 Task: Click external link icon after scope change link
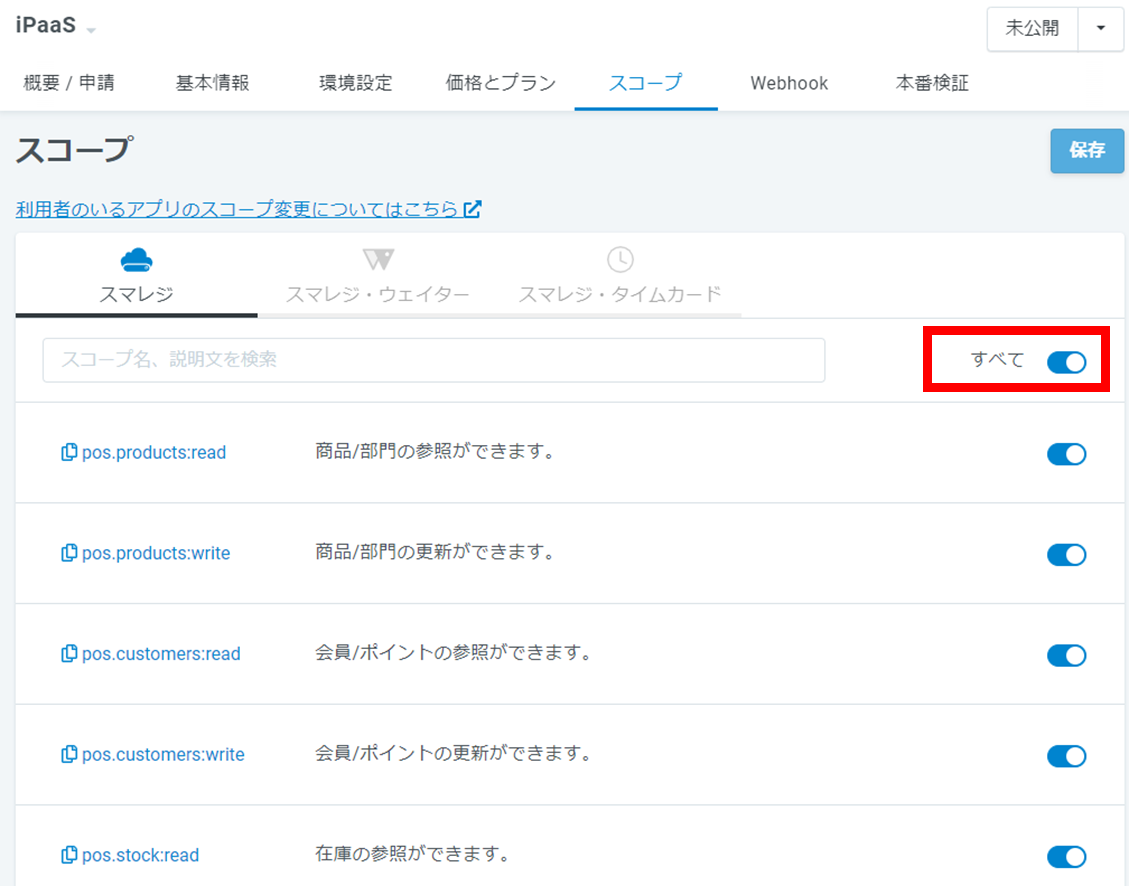tap(472, 209)
